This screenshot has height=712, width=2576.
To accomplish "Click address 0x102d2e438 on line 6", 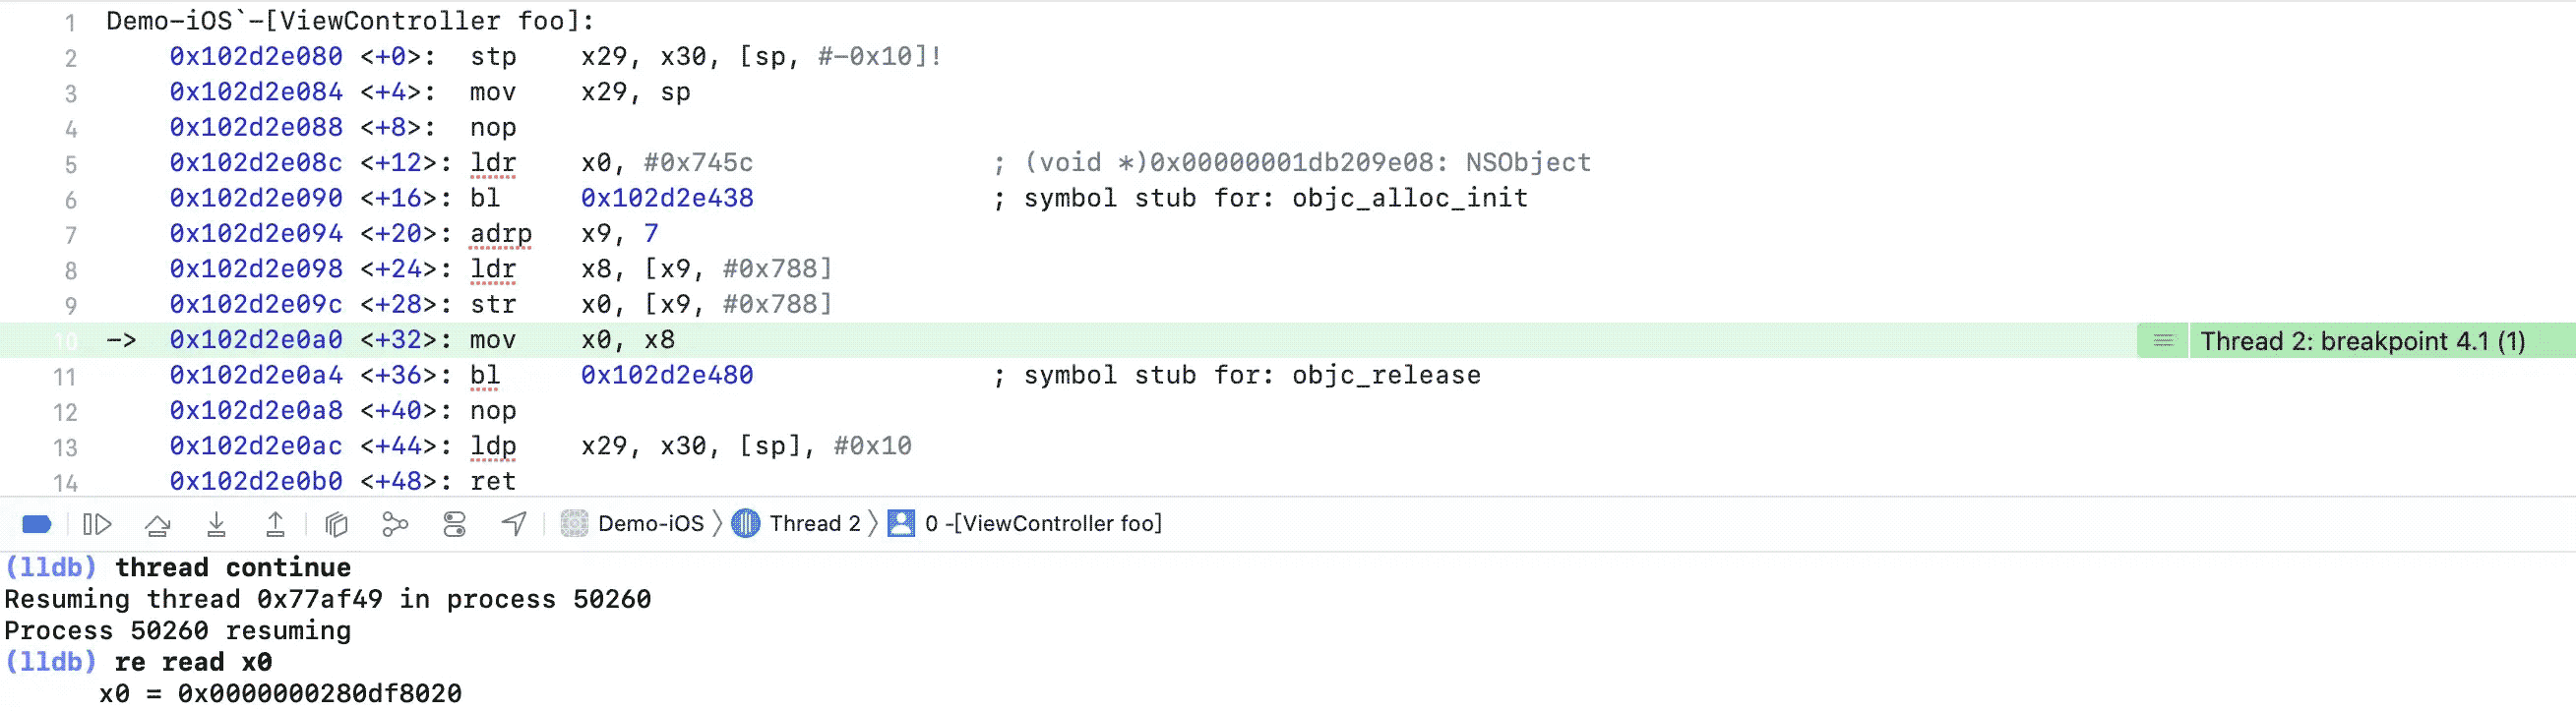I will click(x=667, y=198).
